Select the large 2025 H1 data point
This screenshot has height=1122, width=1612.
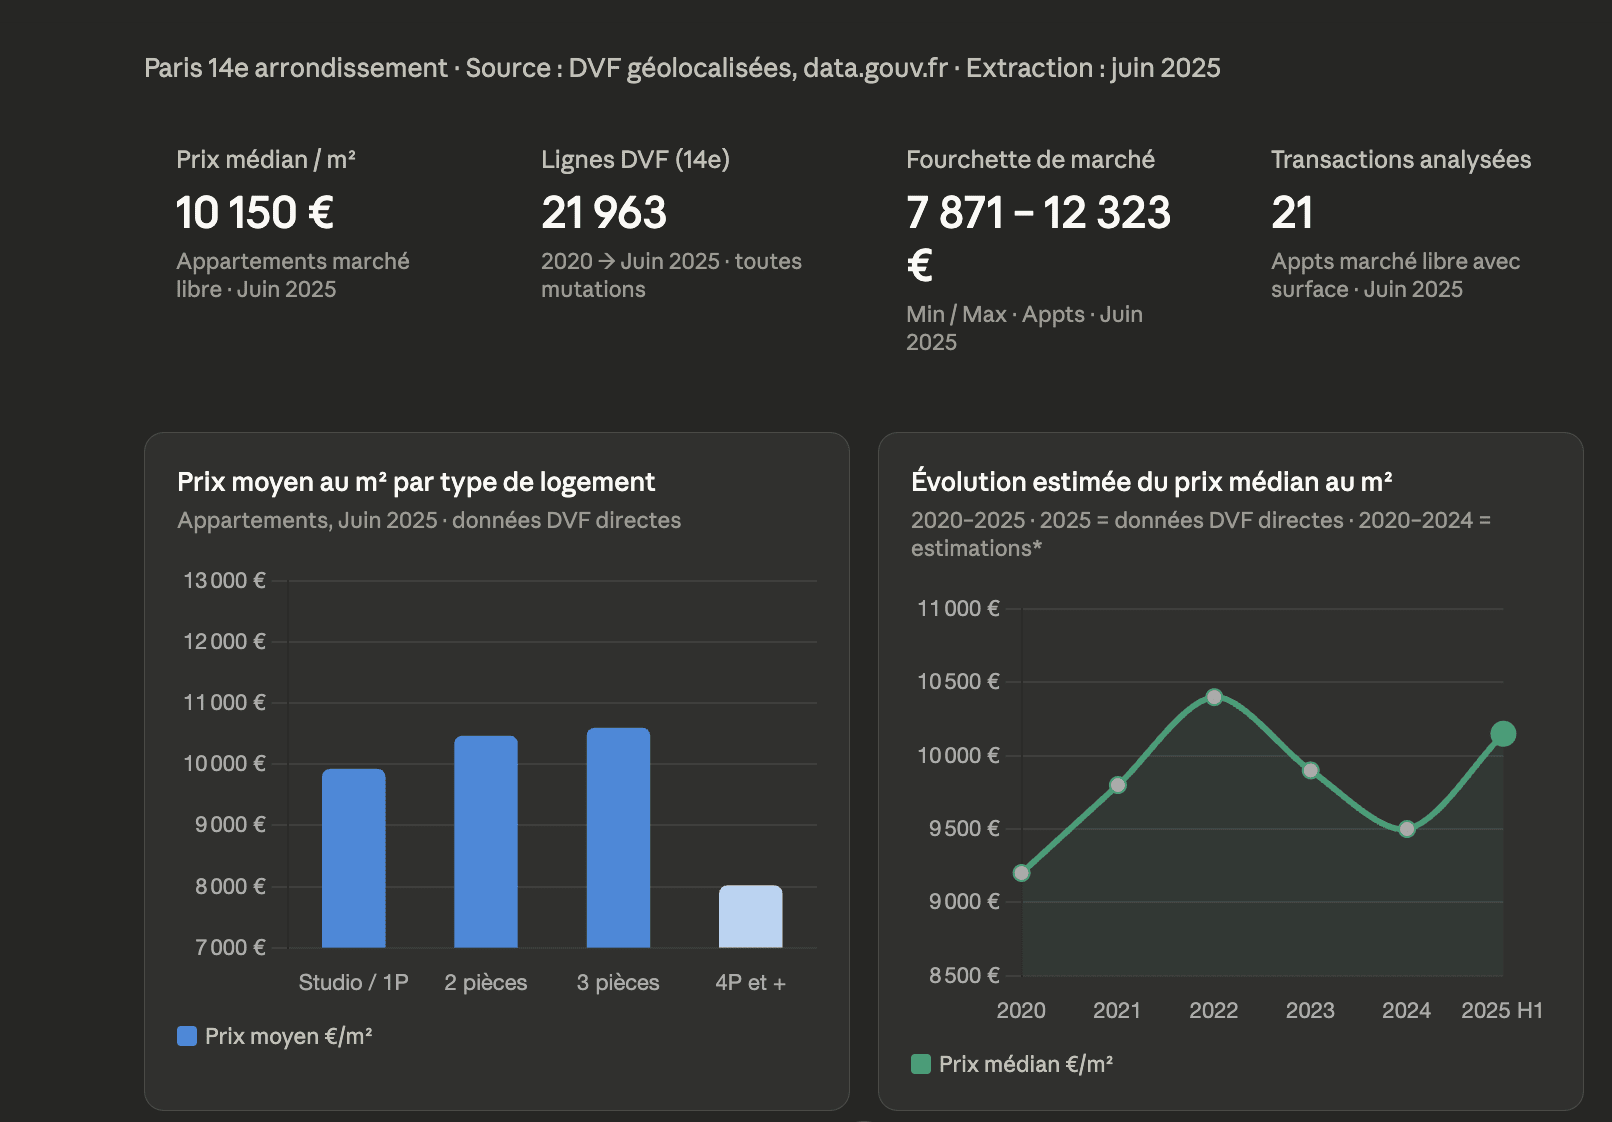pyautogui.click(x=1503, y=734)
